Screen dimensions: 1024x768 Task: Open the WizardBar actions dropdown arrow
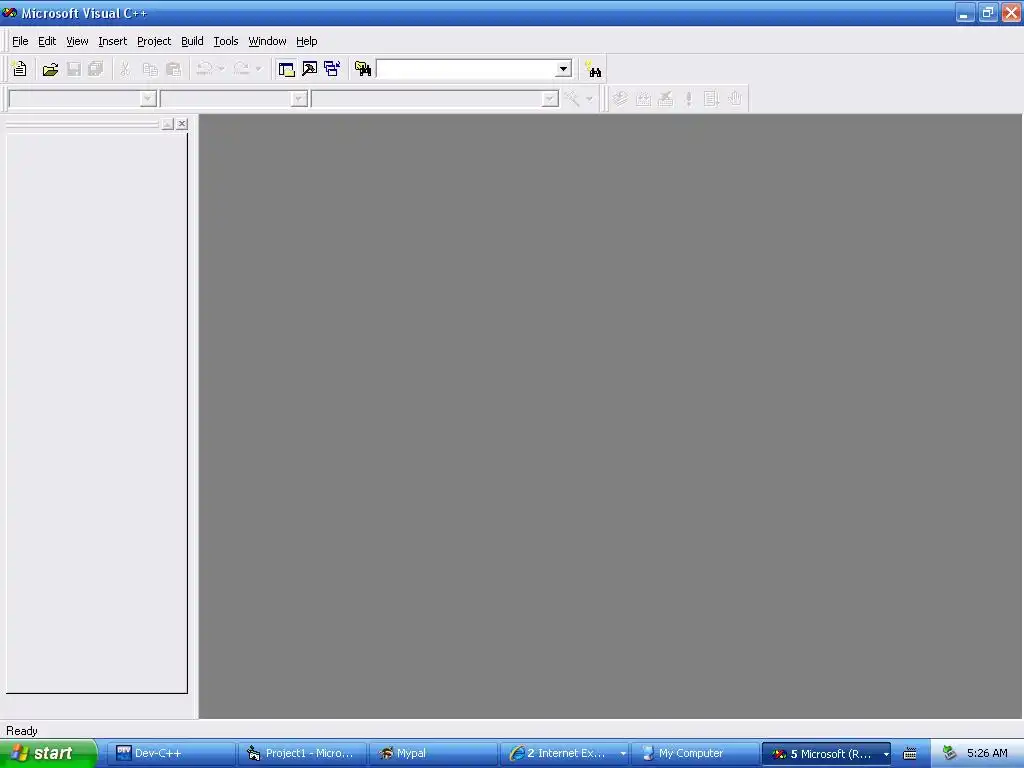[x=589, y=99]
